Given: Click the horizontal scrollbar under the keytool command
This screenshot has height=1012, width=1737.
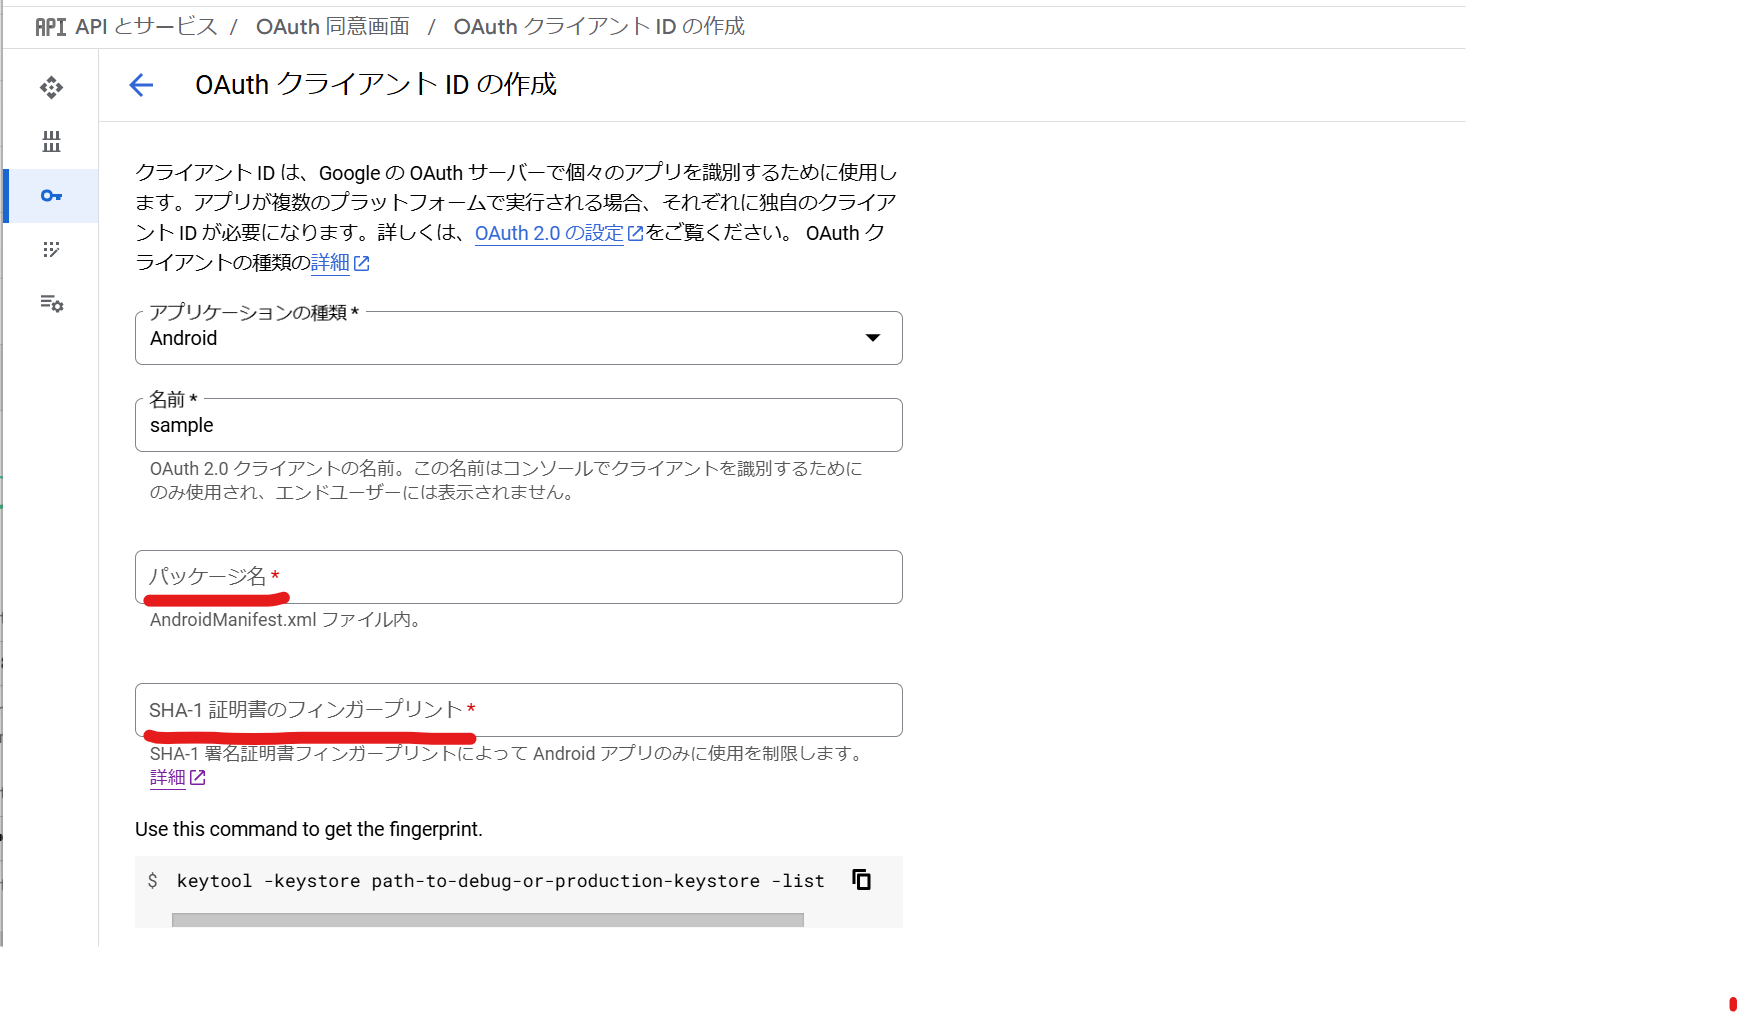Looking at the screenshot, I should (487, 920).
